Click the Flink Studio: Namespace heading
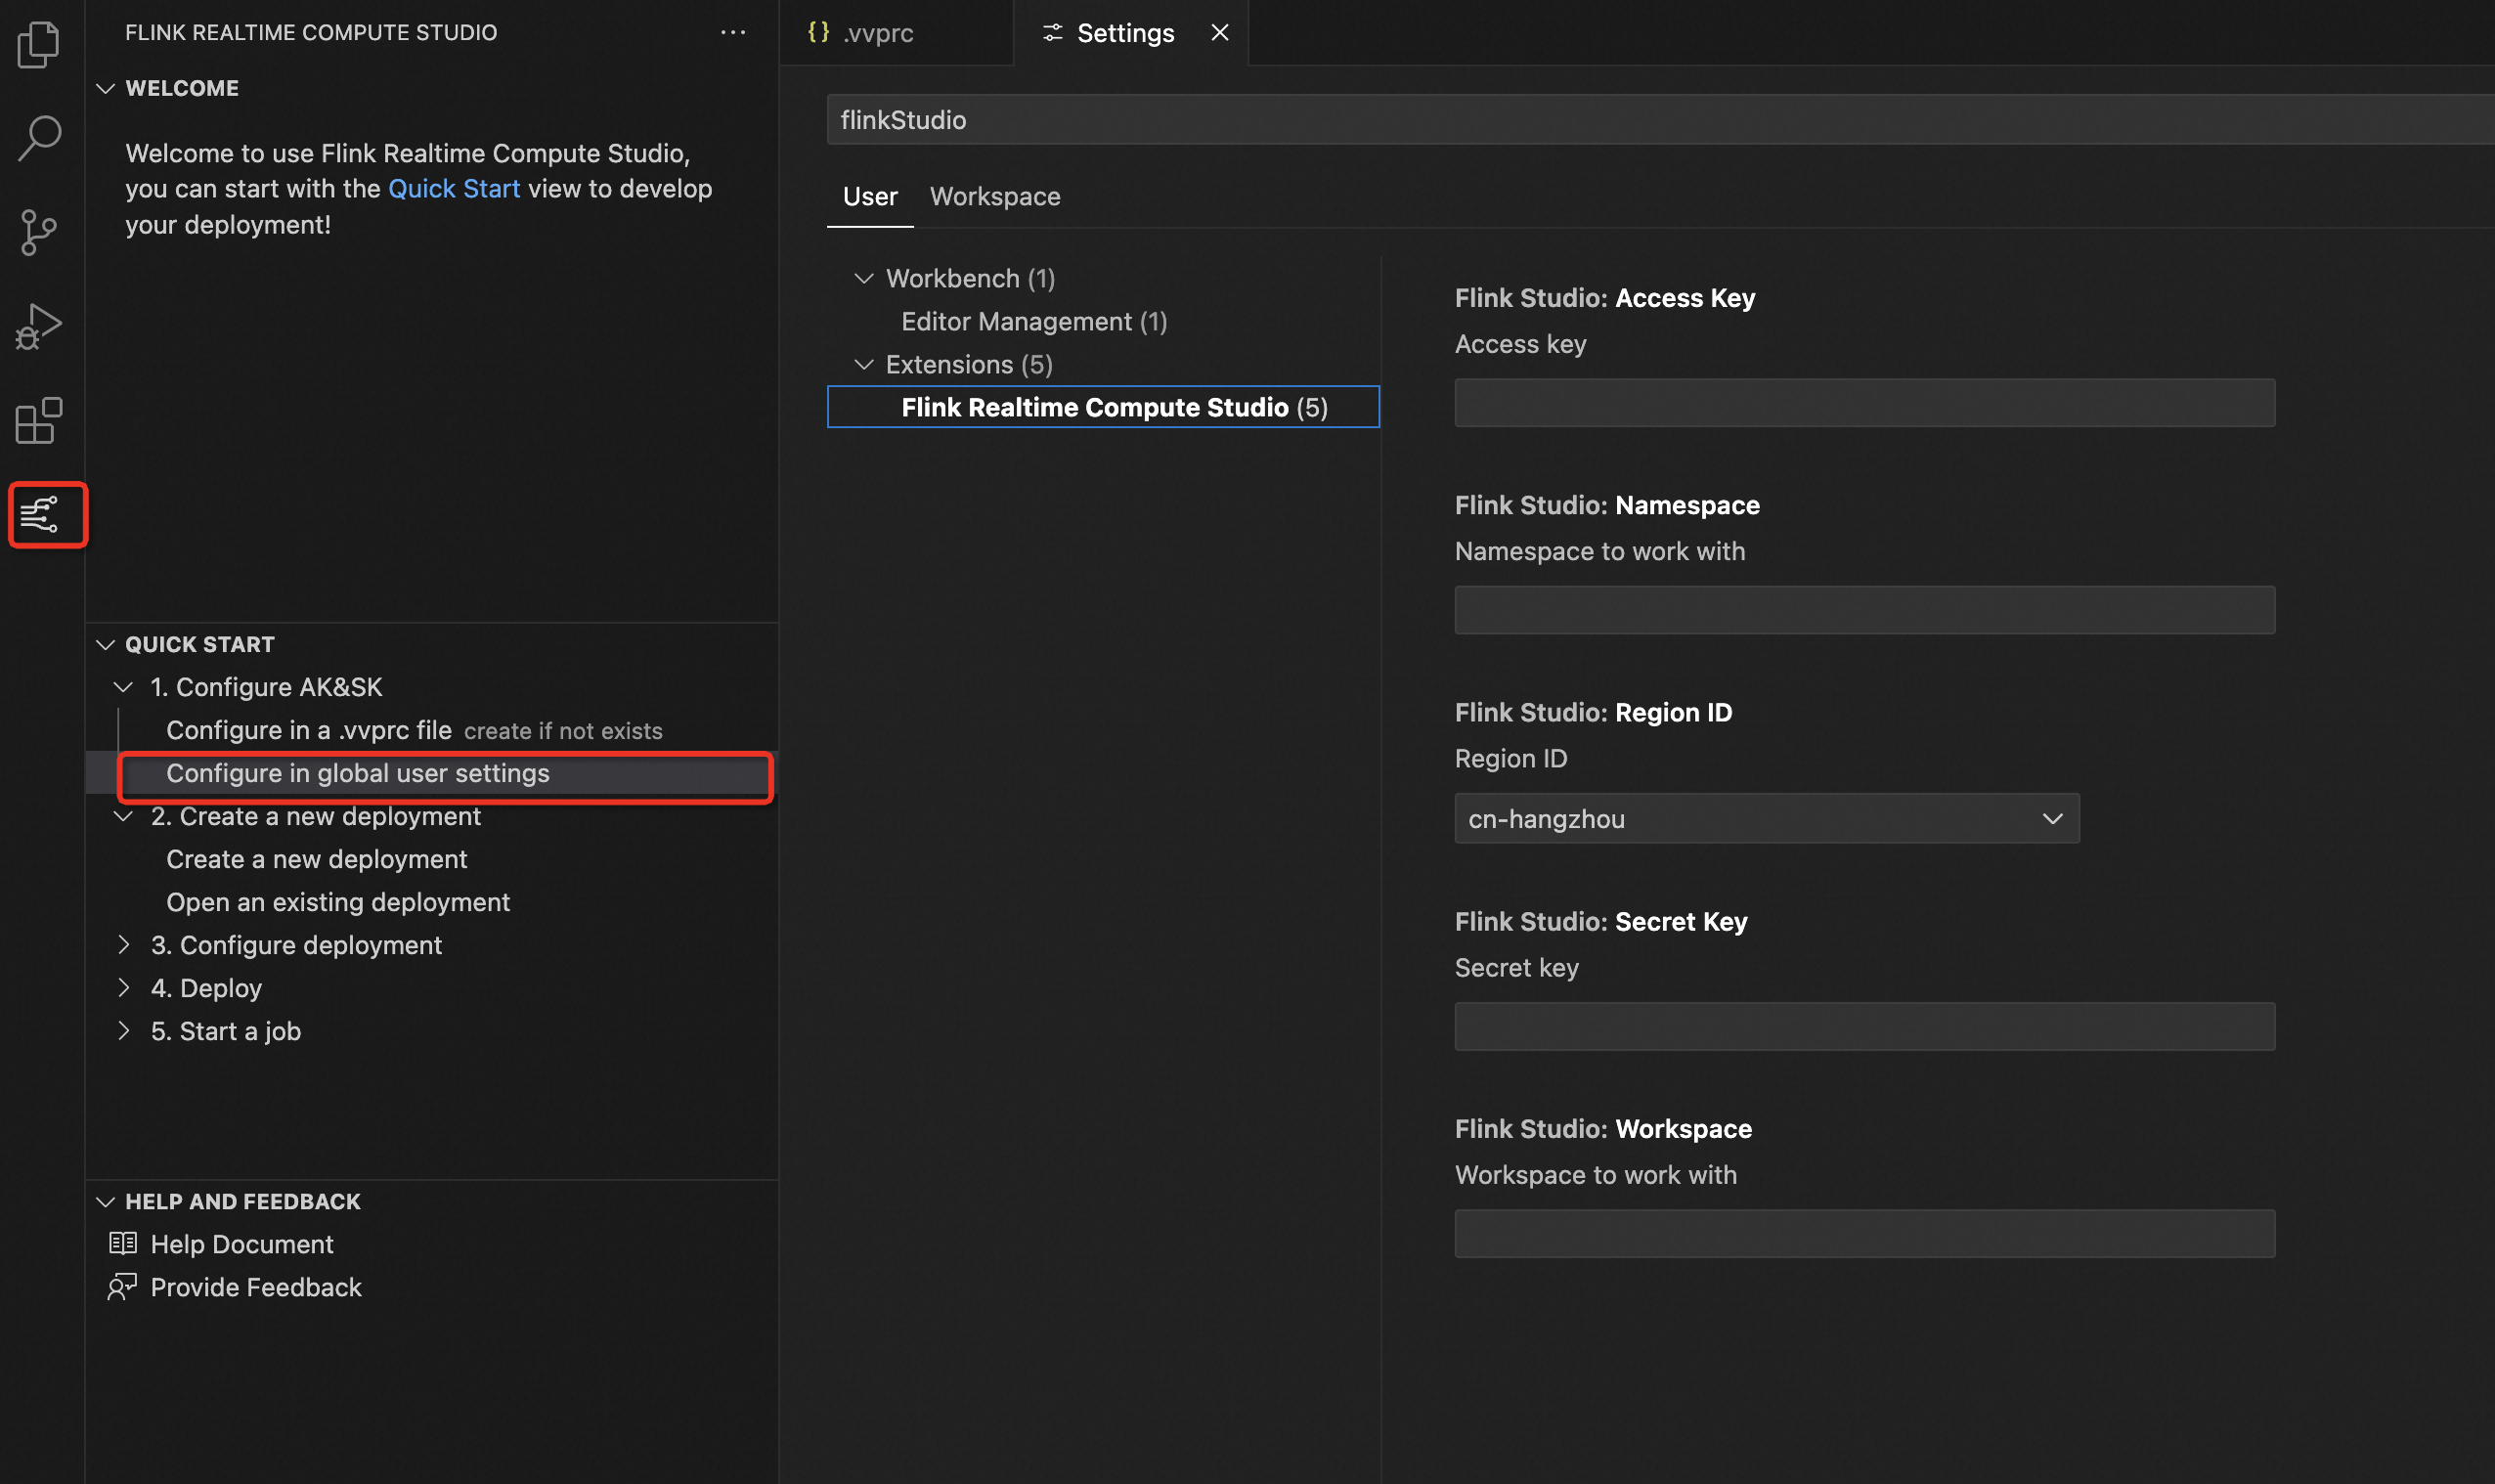 pos(1607,504)
